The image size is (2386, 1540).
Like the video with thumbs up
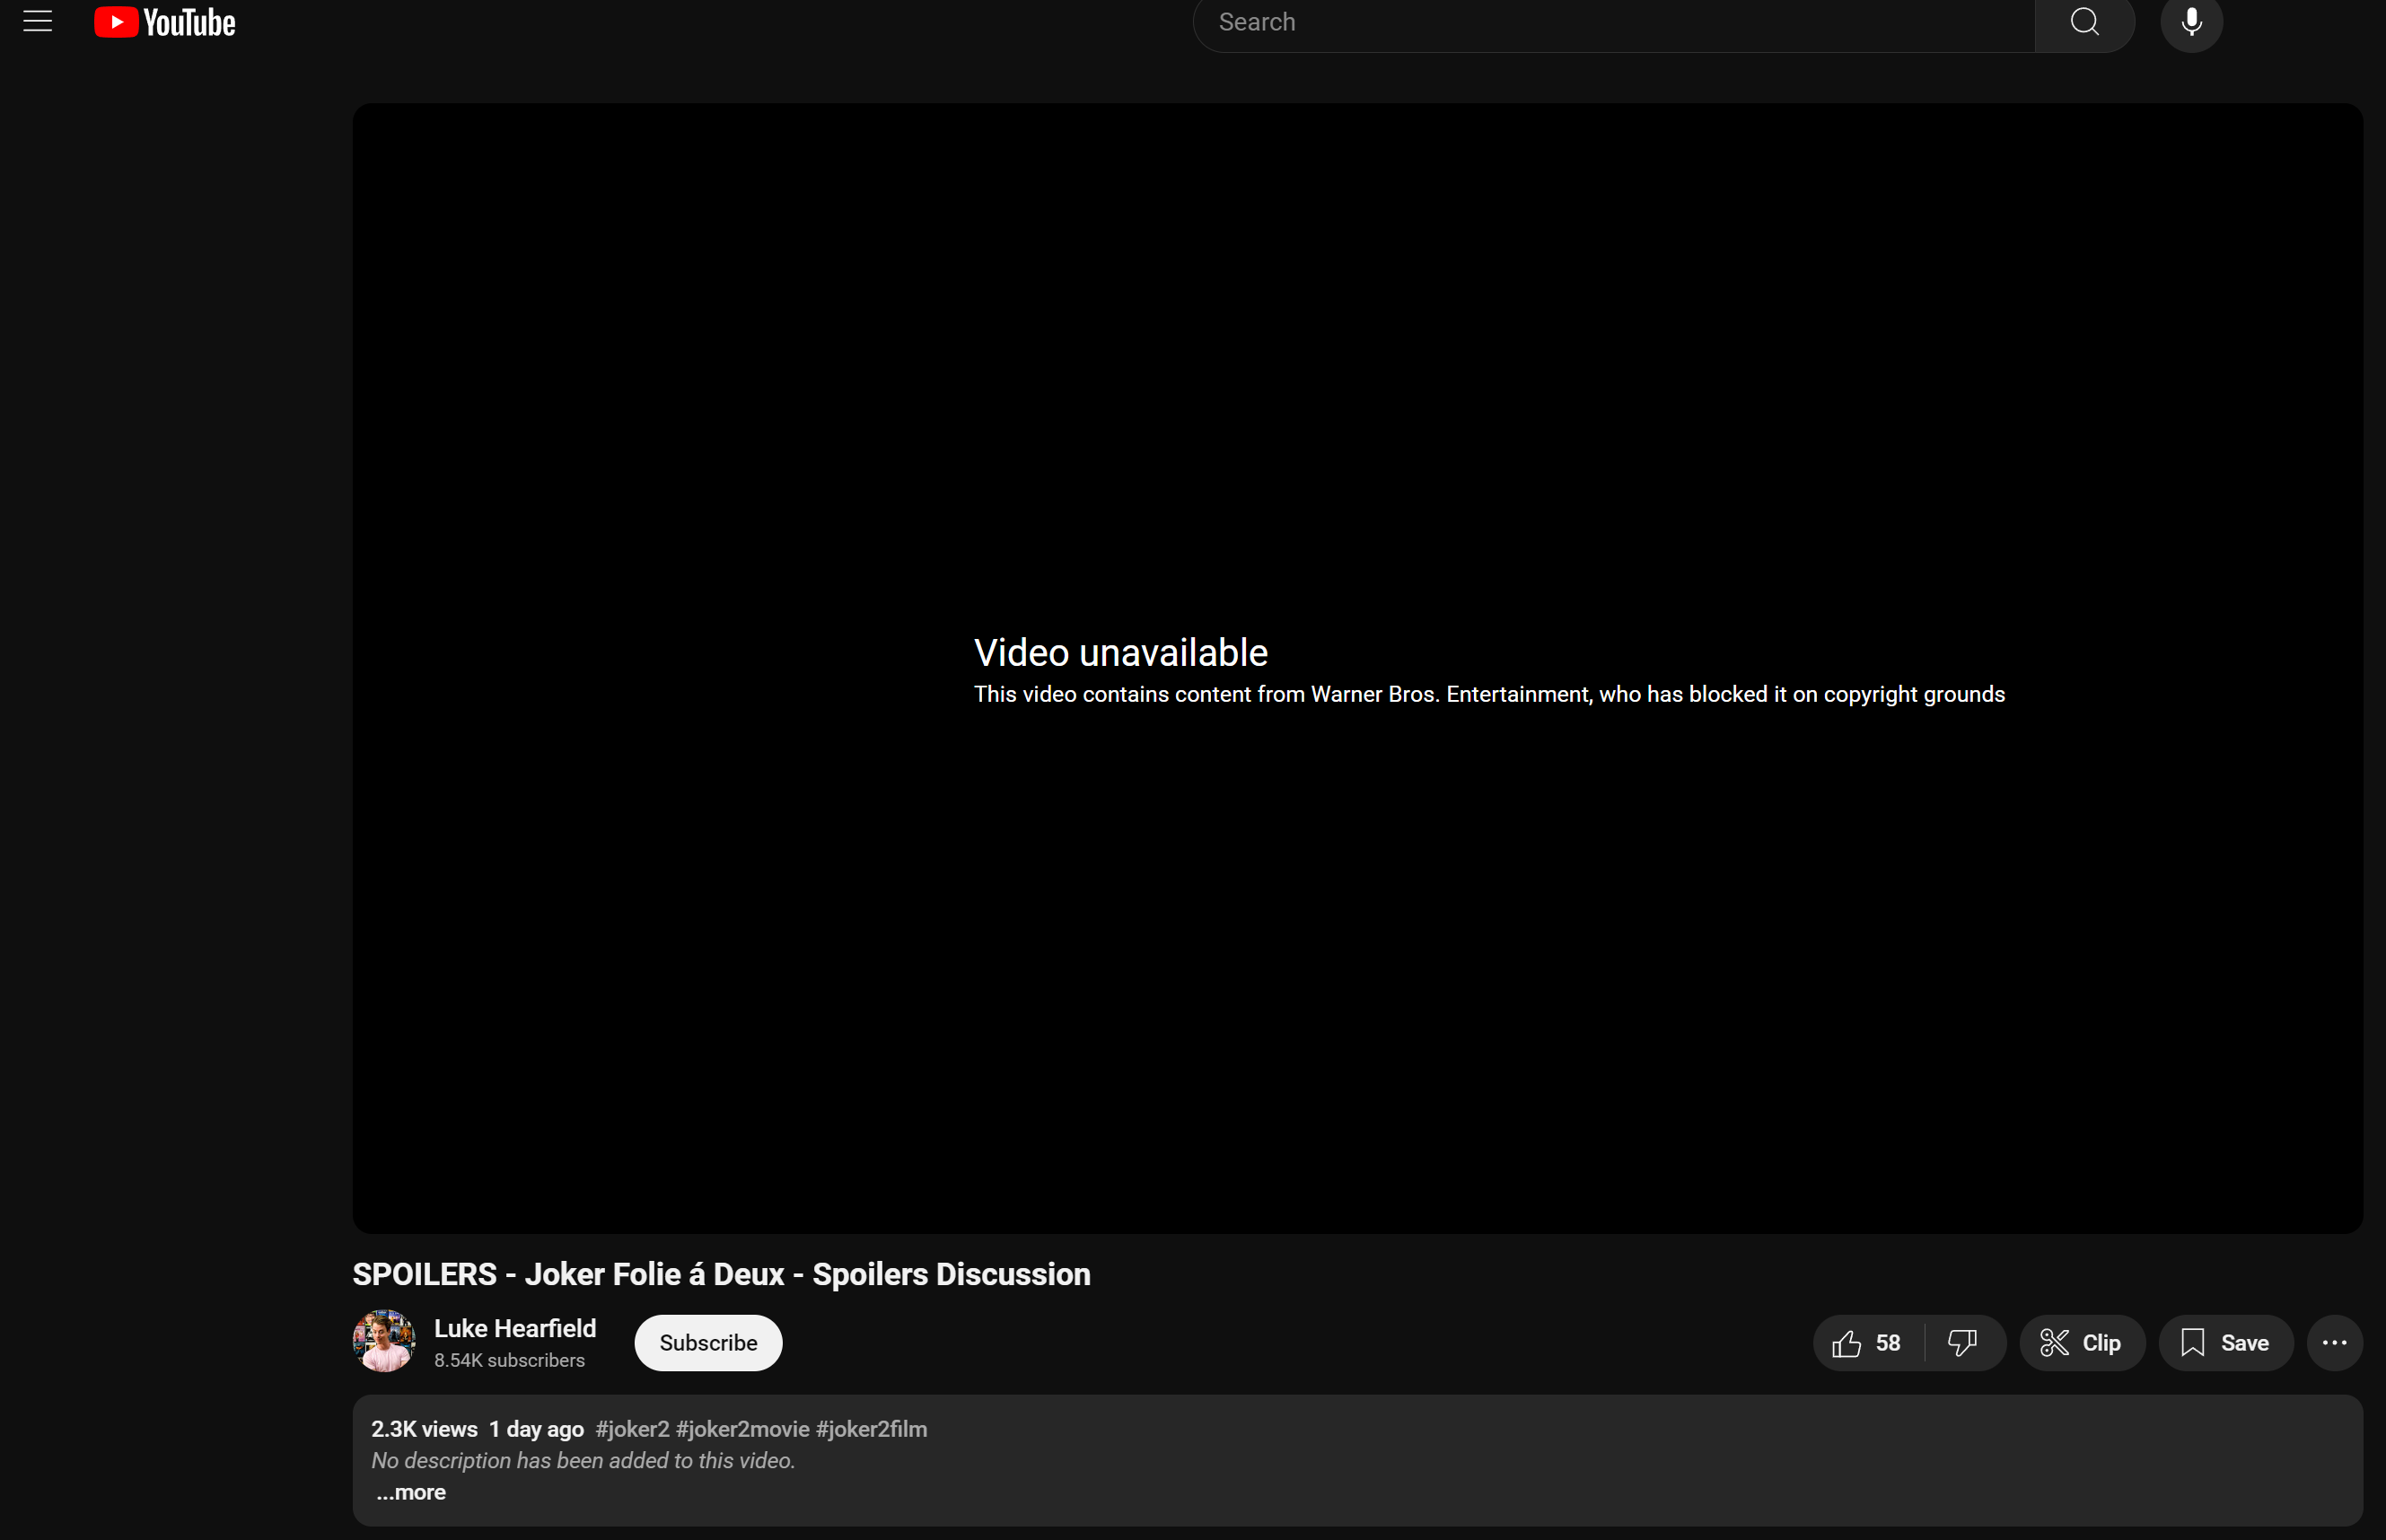point(1846,1343)
